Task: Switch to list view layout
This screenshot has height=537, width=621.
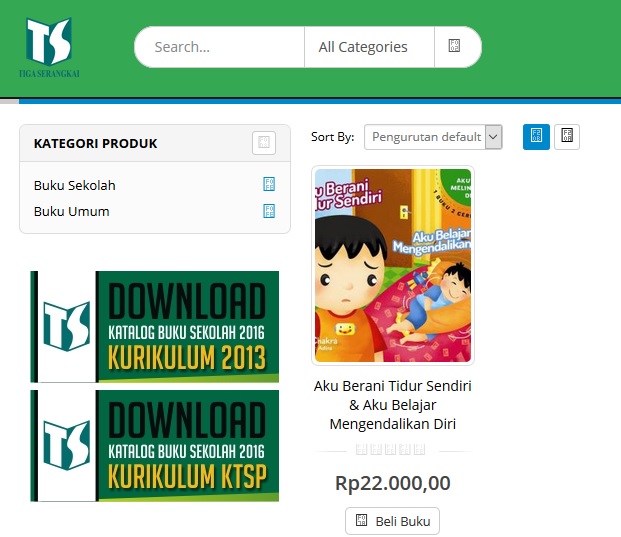Action: click(567, 137)
